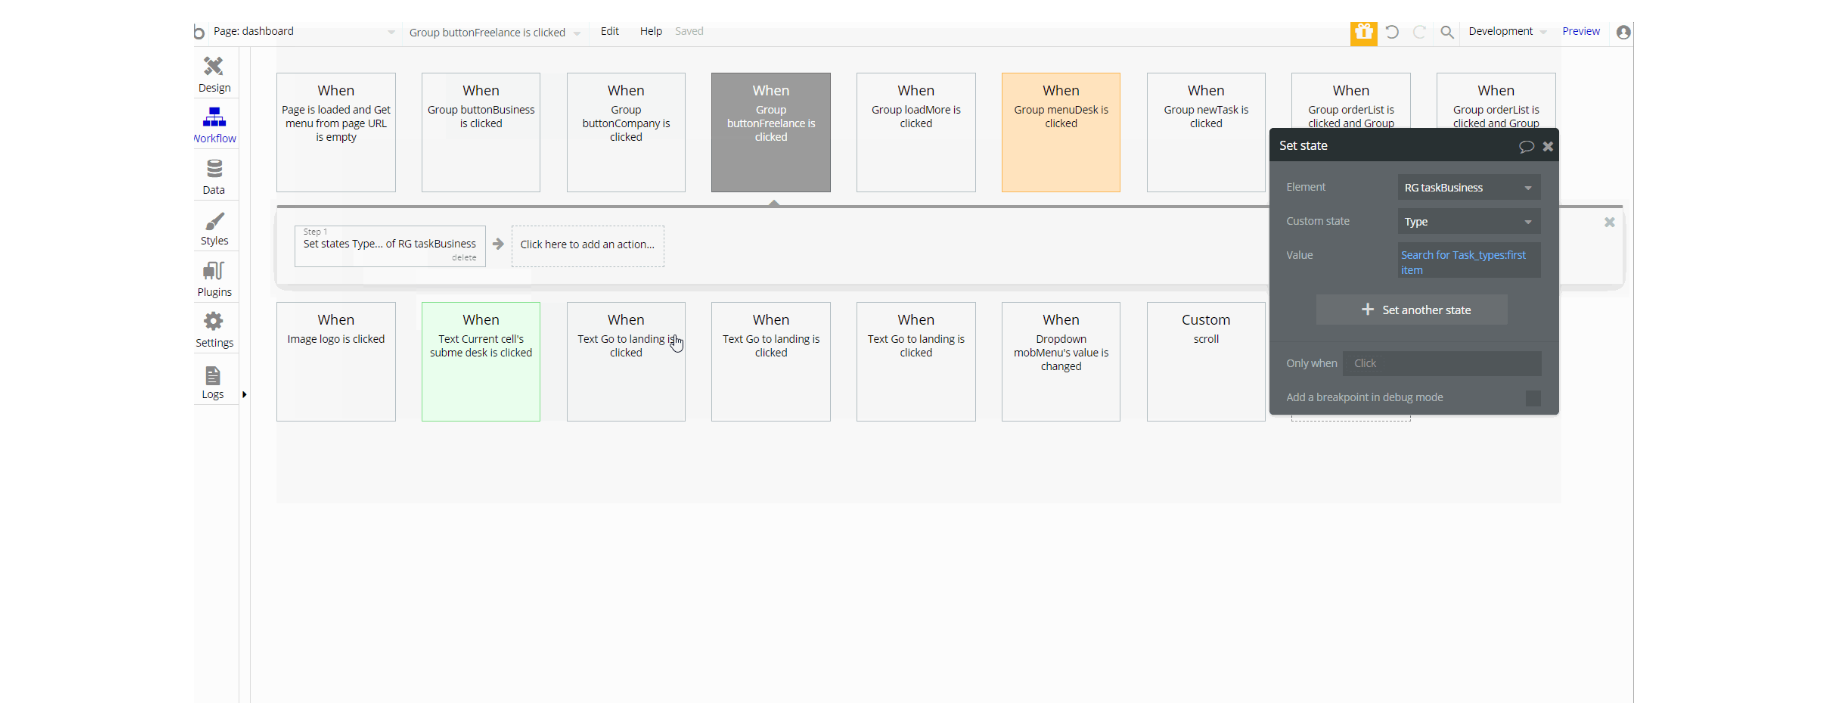The image size is (1830, 706).
Task: Click the undo arrow icon
Action: click(x=1392, y=32)
